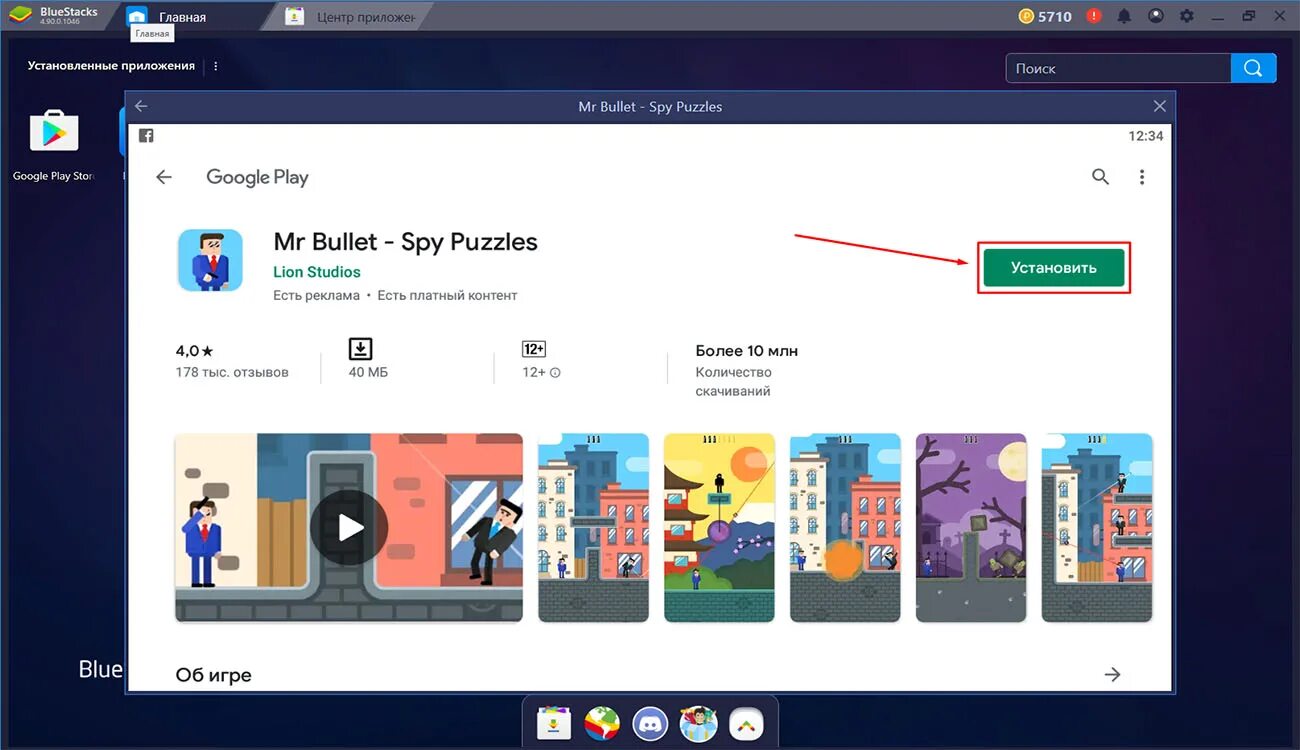Open the colorful ball dock icon
Image resolution: width=1300 pixels, height=750 pixels.
602,722
